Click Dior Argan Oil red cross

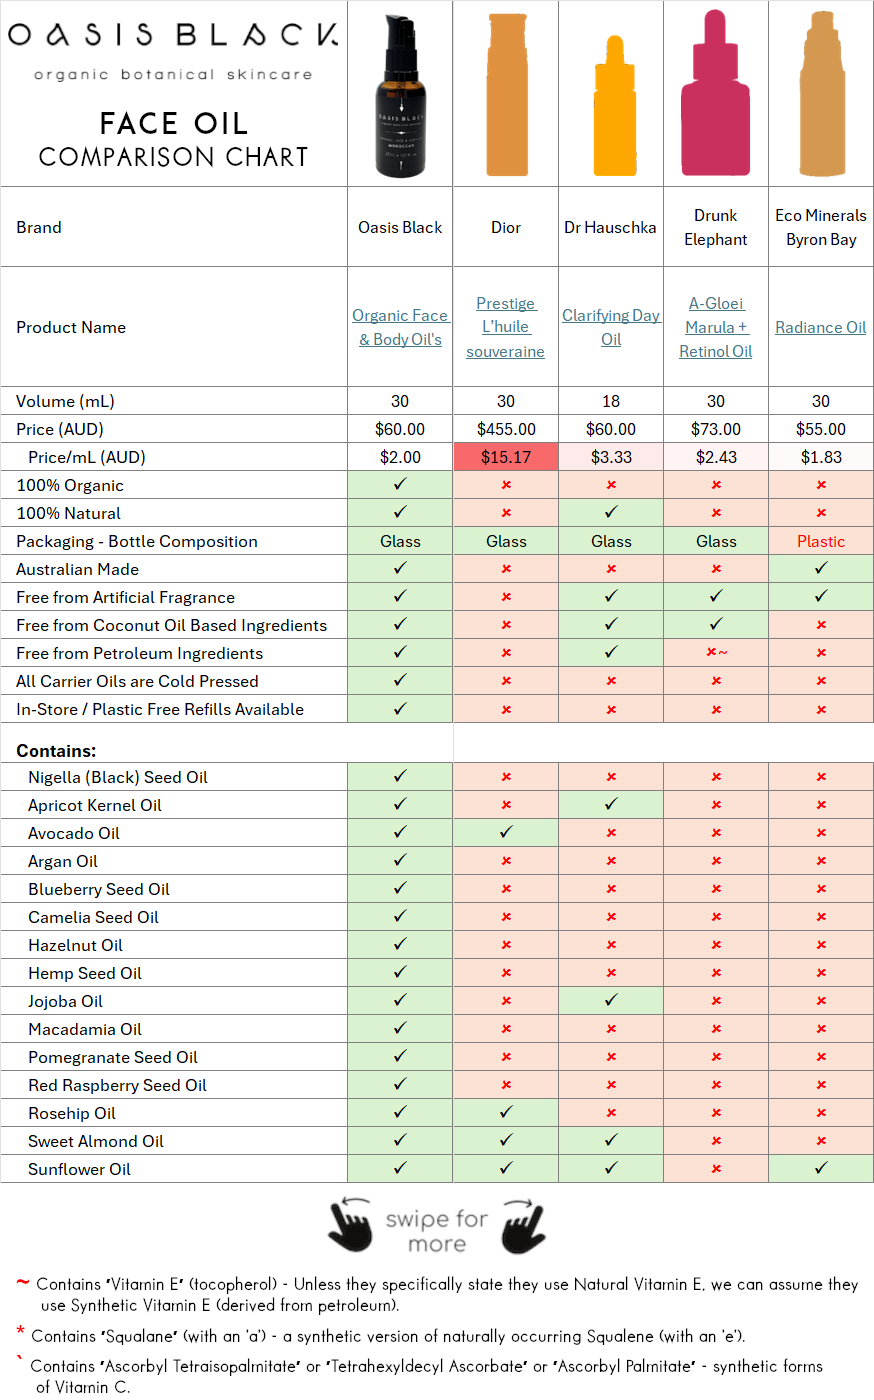(506, 861)
